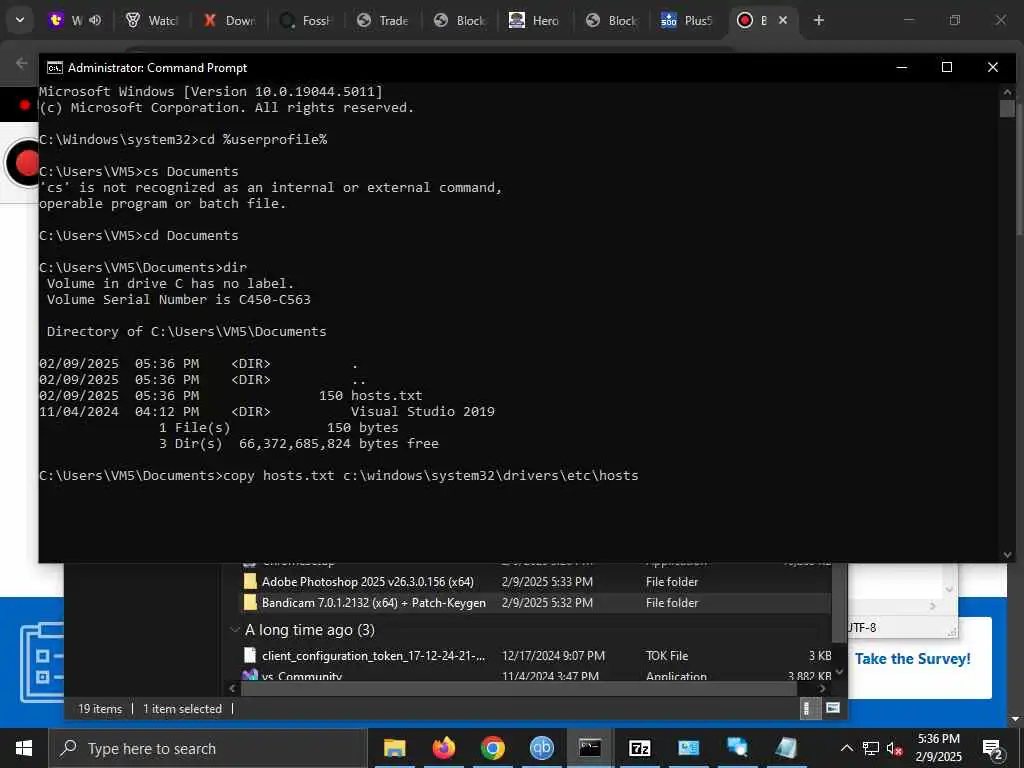
Task: Select the client_configuration_token file
Action: point(536,656)
